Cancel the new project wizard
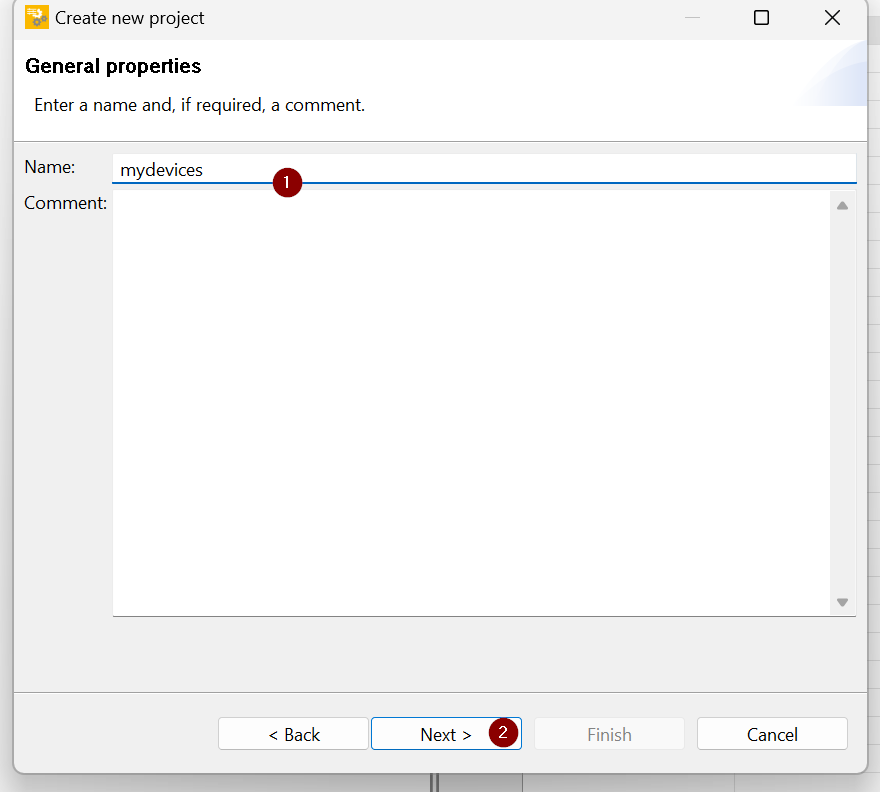 click(772, 734)
